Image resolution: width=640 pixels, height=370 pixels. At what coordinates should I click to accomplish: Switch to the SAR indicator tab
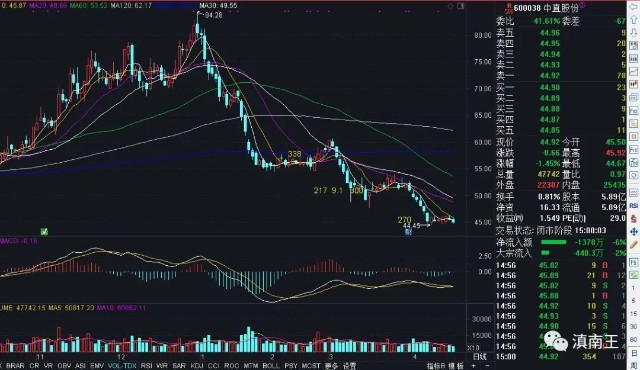(179, 366)
